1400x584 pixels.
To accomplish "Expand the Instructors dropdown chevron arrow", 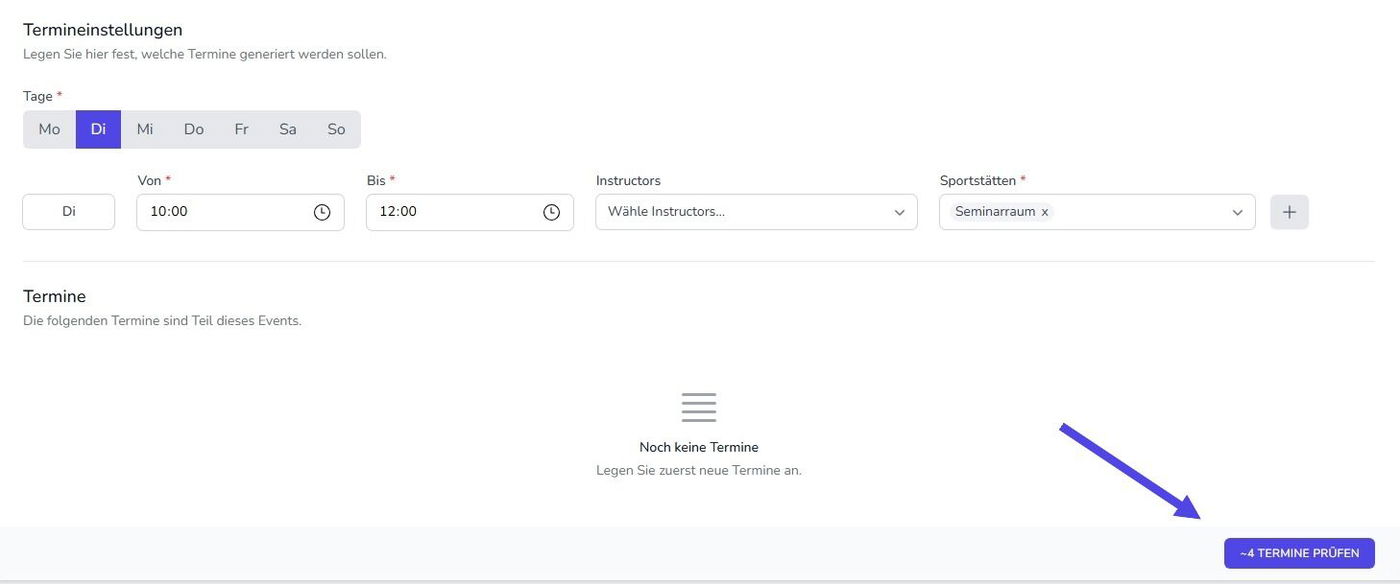I will point(899,212).
